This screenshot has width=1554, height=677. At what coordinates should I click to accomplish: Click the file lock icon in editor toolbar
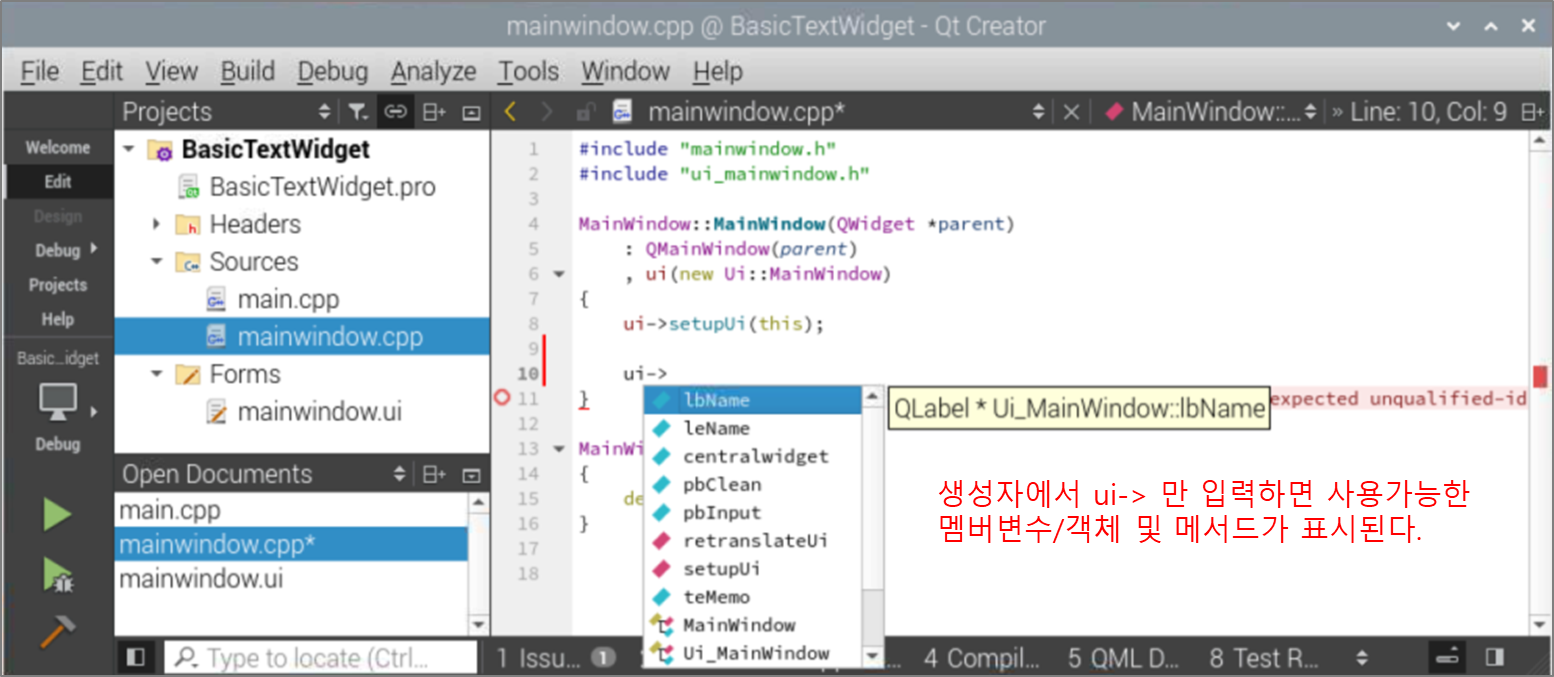(588, 112)
